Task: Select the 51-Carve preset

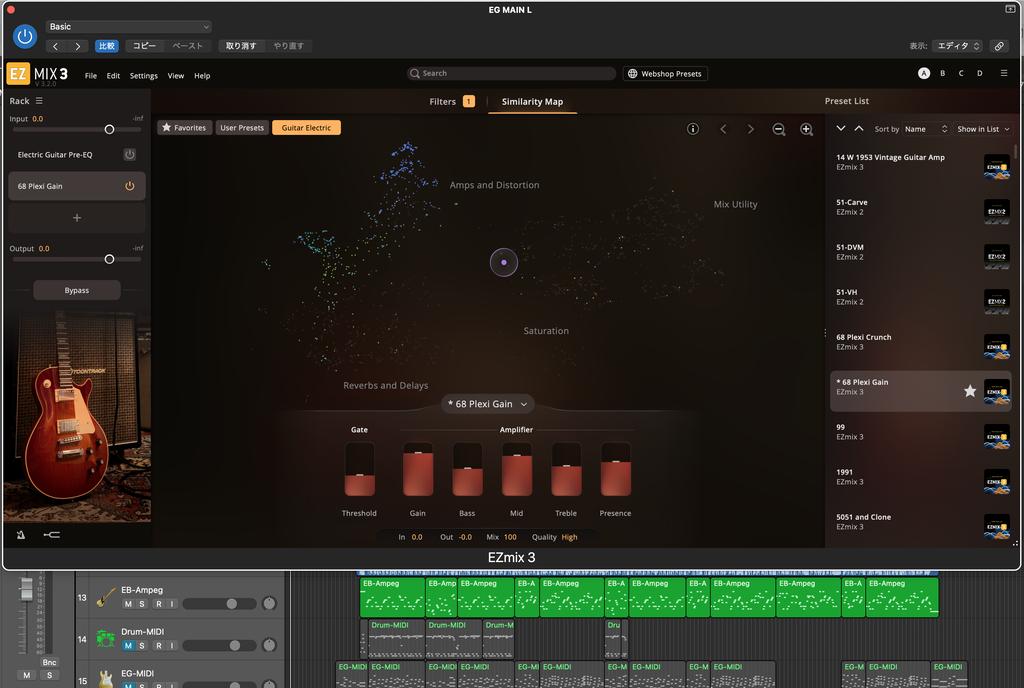Action: [x=920, y=211]
